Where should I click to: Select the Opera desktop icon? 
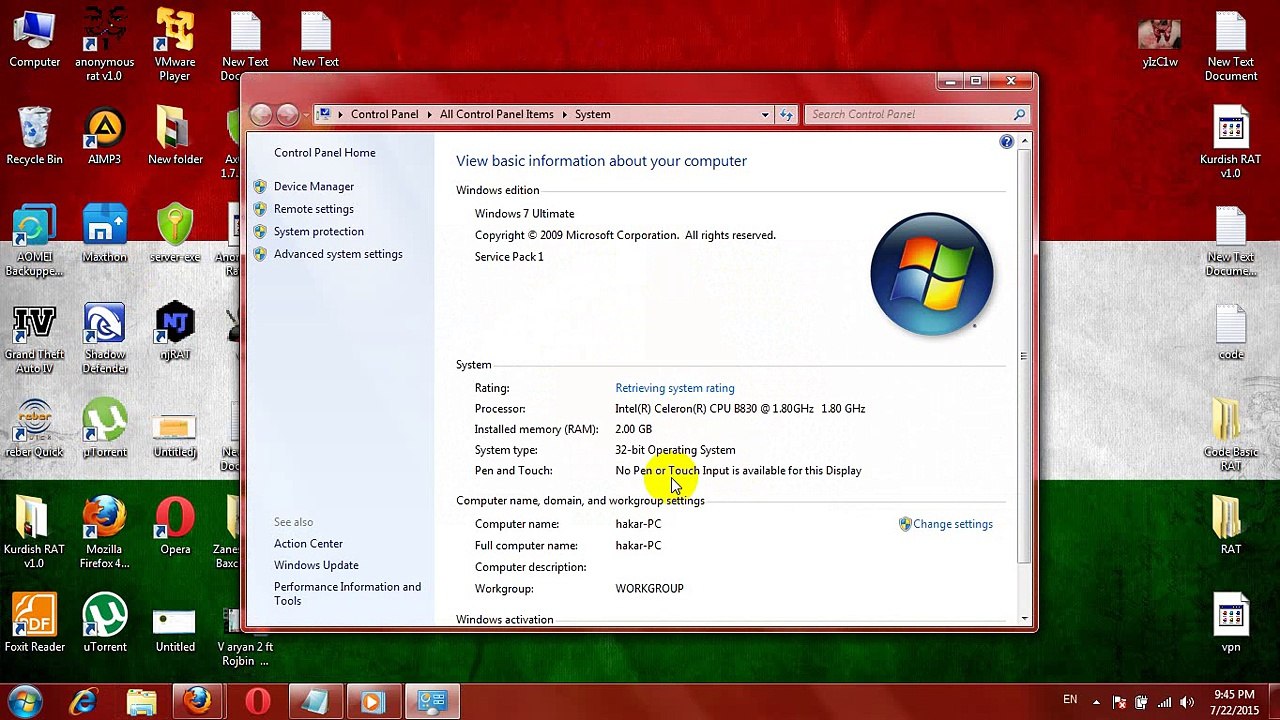[x=175, y=526]
